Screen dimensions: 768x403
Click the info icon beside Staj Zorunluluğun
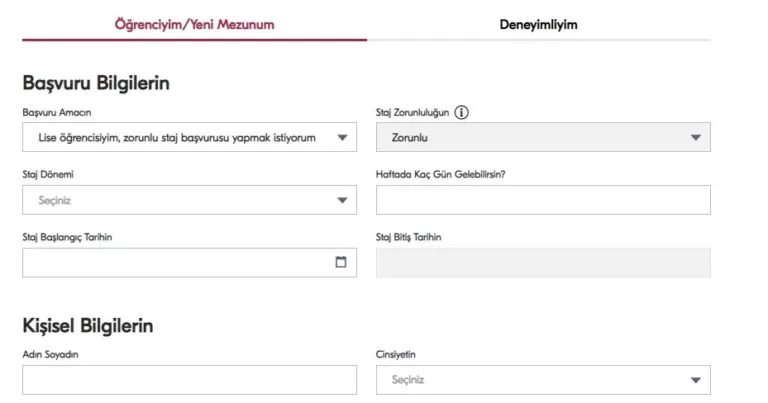pyautogui.click(x=462, y=112)
